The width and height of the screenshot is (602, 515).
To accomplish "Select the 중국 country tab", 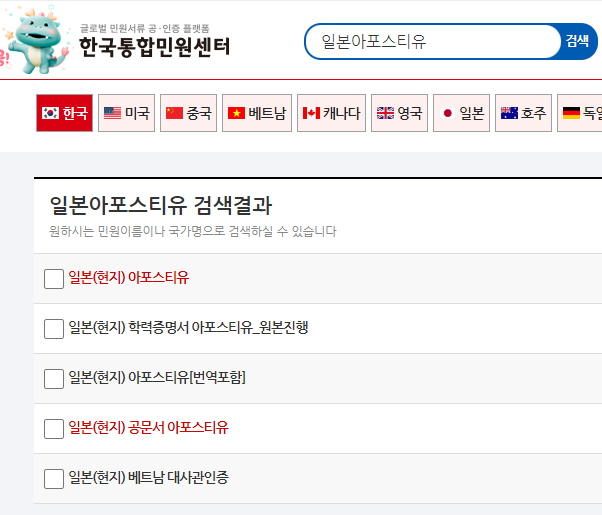I will tap(189, 113).
